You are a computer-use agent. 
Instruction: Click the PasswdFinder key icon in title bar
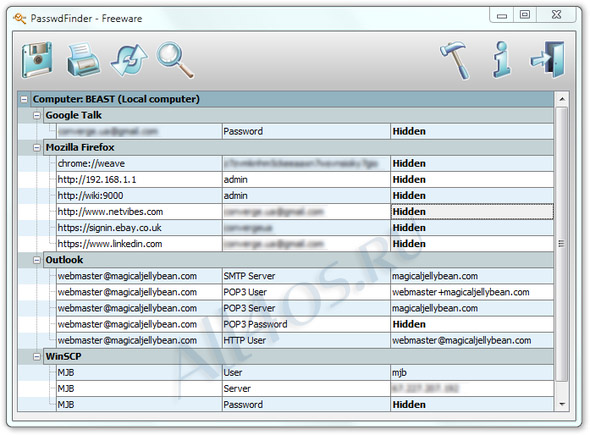coord(20,18)
